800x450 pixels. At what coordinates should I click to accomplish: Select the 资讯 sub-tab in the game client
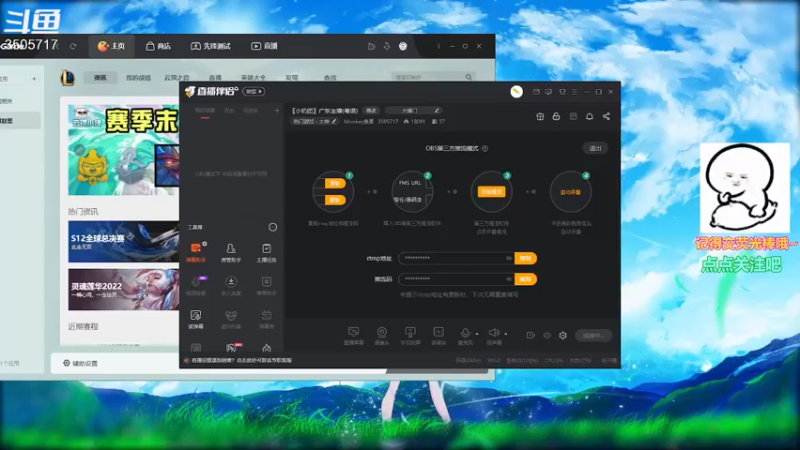tap(100, 78)
